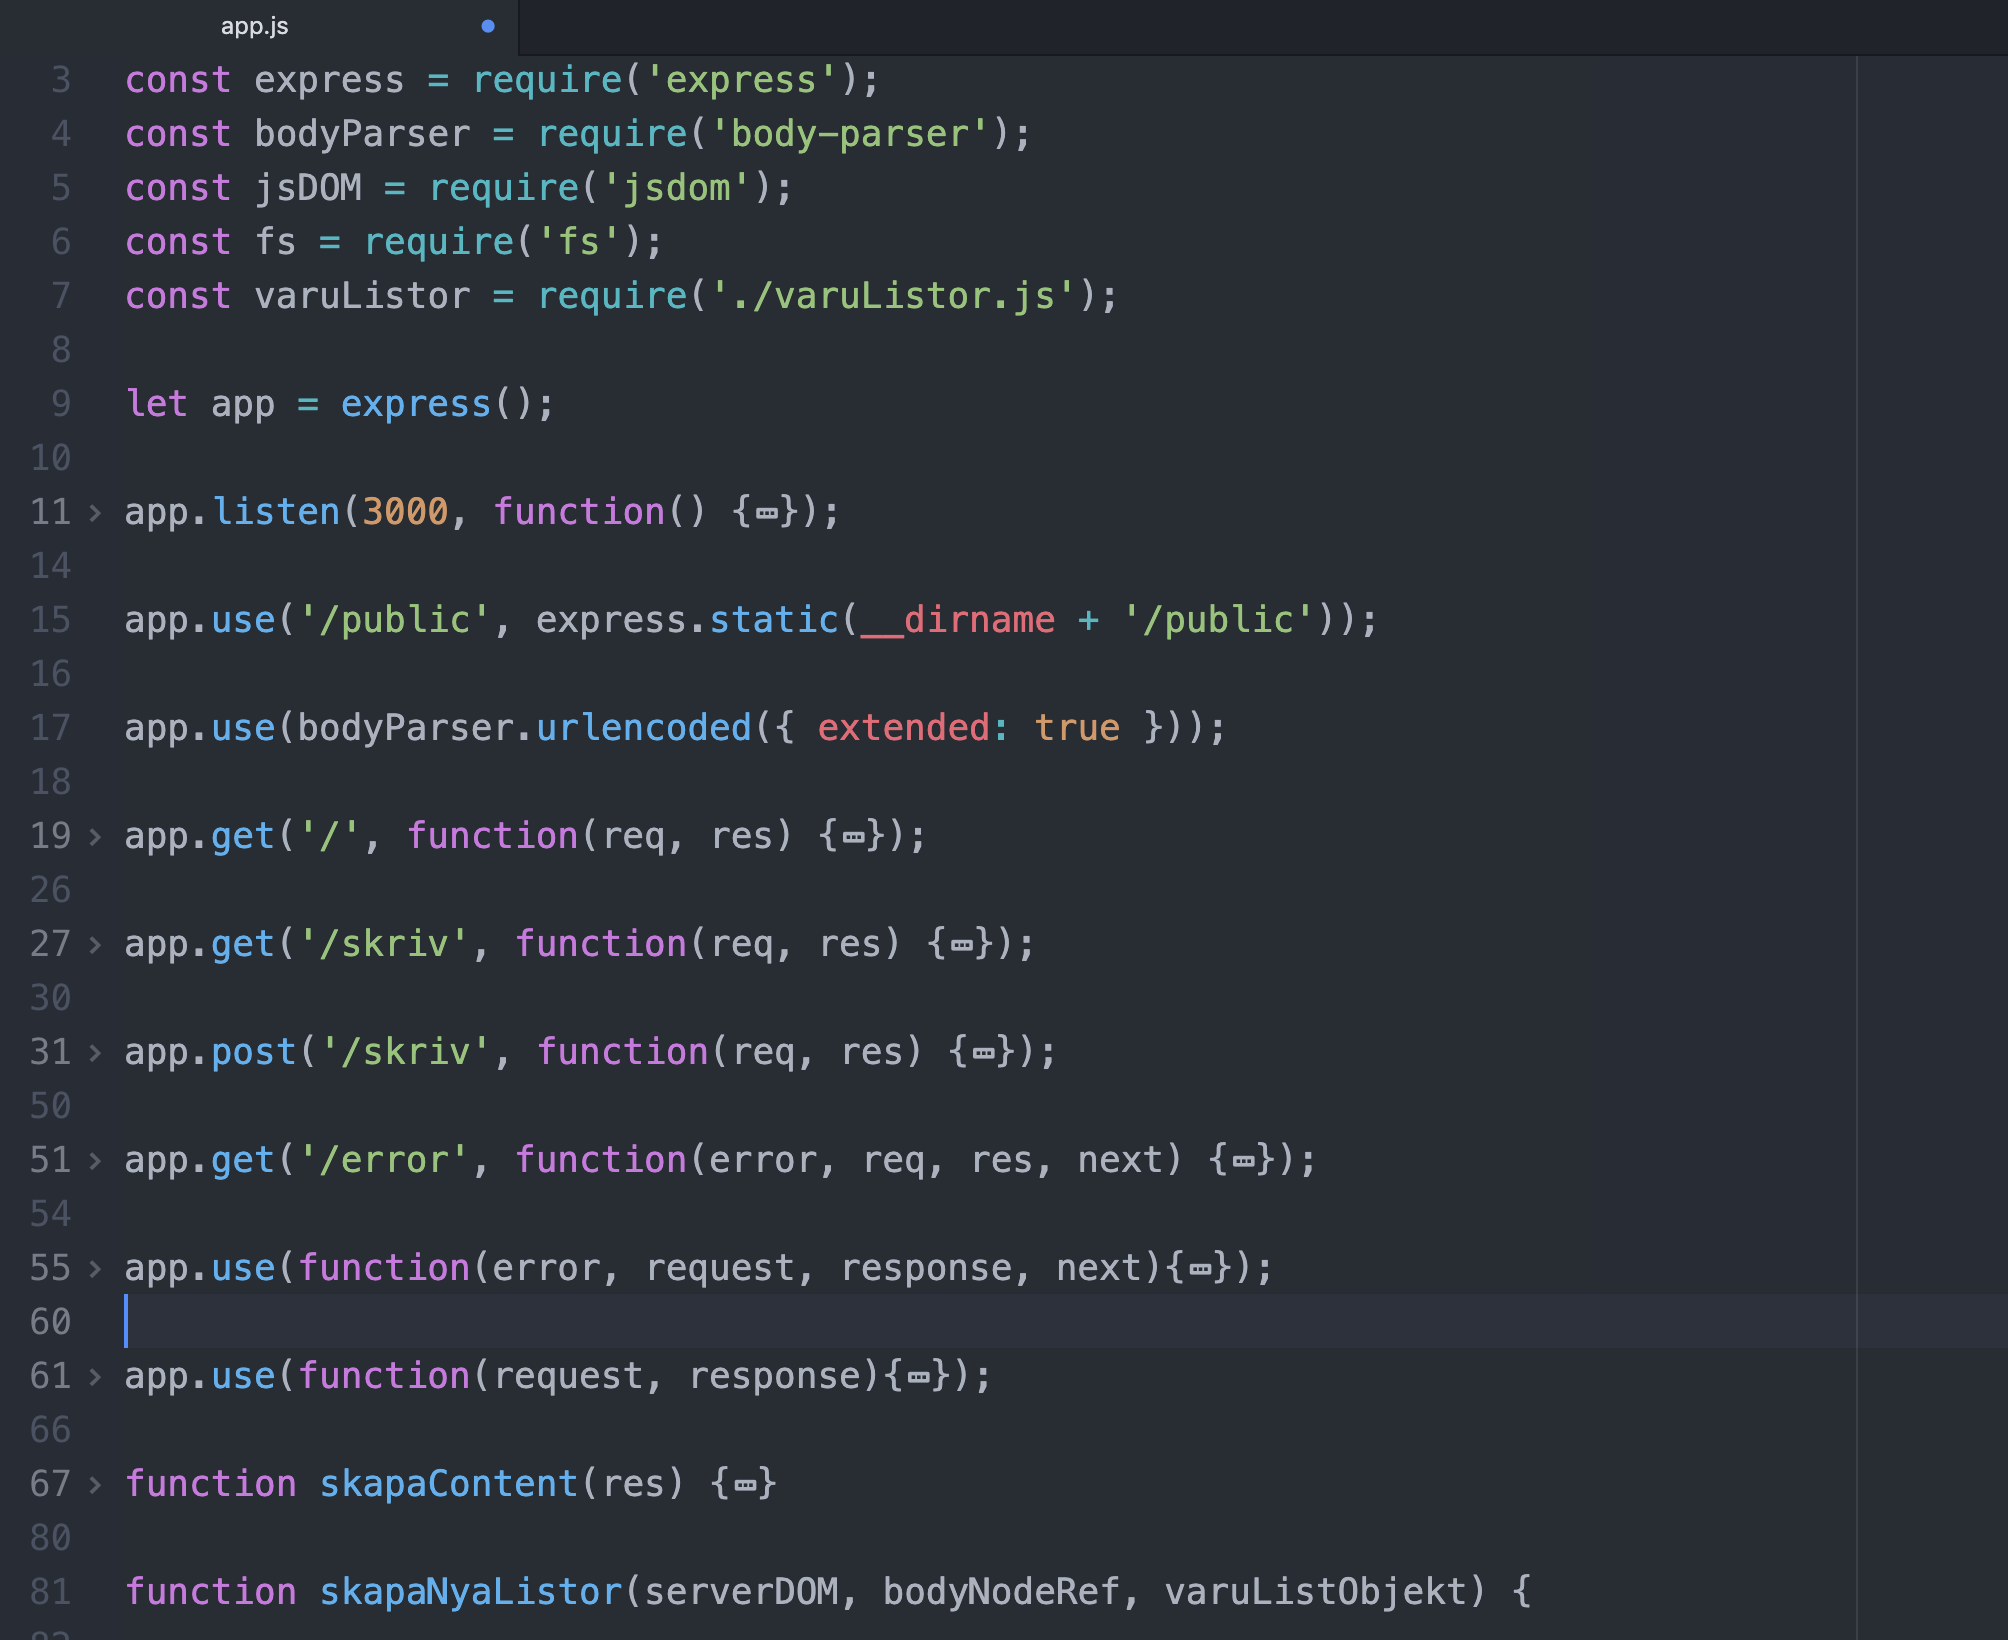Select the app.js tab
Image resolution: width=2008 pixels, height=1640 pixels.
point(255,27)
